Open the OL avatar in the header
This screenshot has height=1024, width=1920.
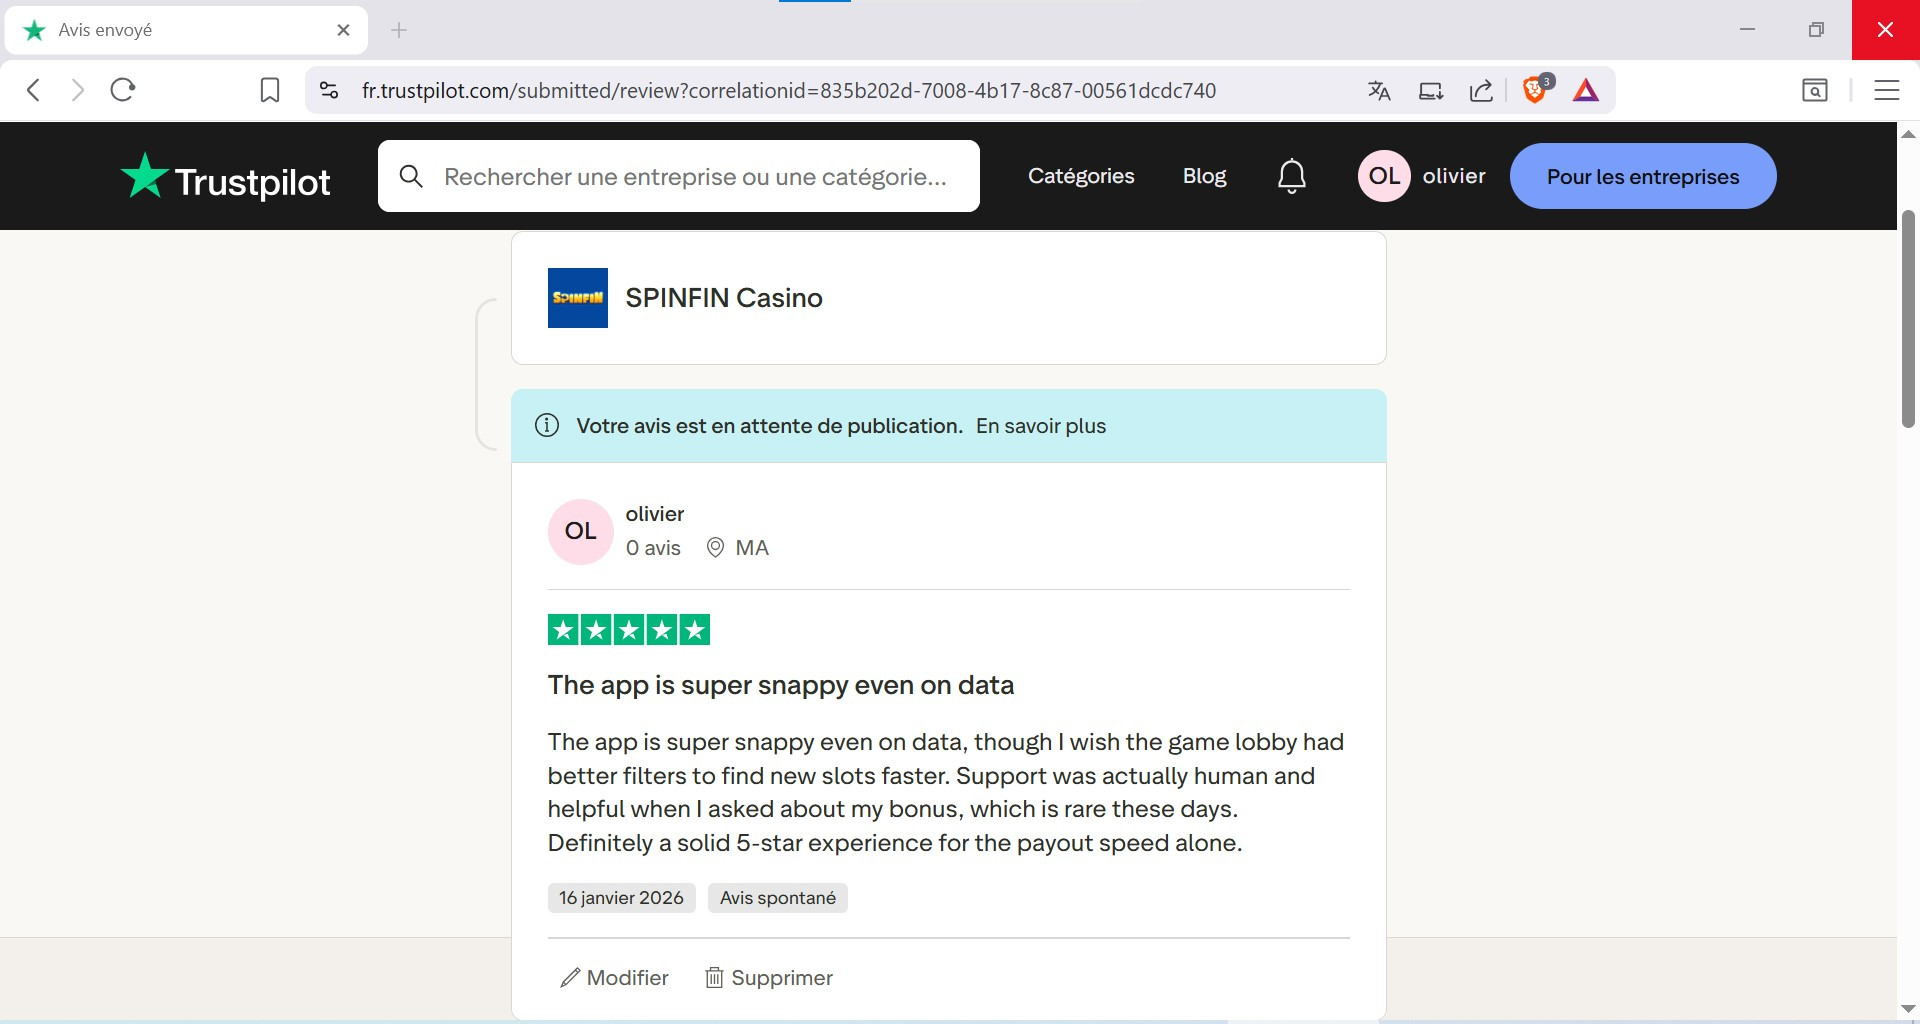coord(1384,176)
